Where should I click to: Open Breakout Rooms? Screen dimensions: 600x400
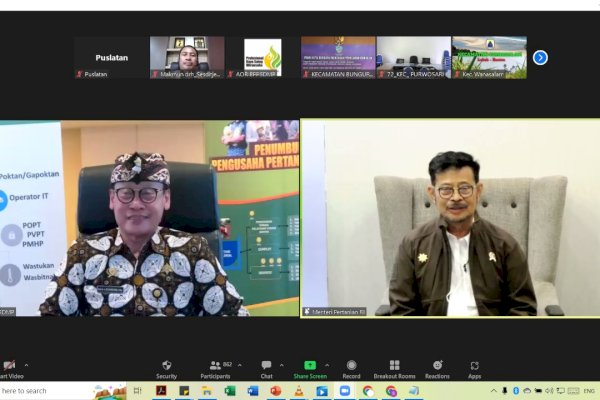tap(394, 367)
